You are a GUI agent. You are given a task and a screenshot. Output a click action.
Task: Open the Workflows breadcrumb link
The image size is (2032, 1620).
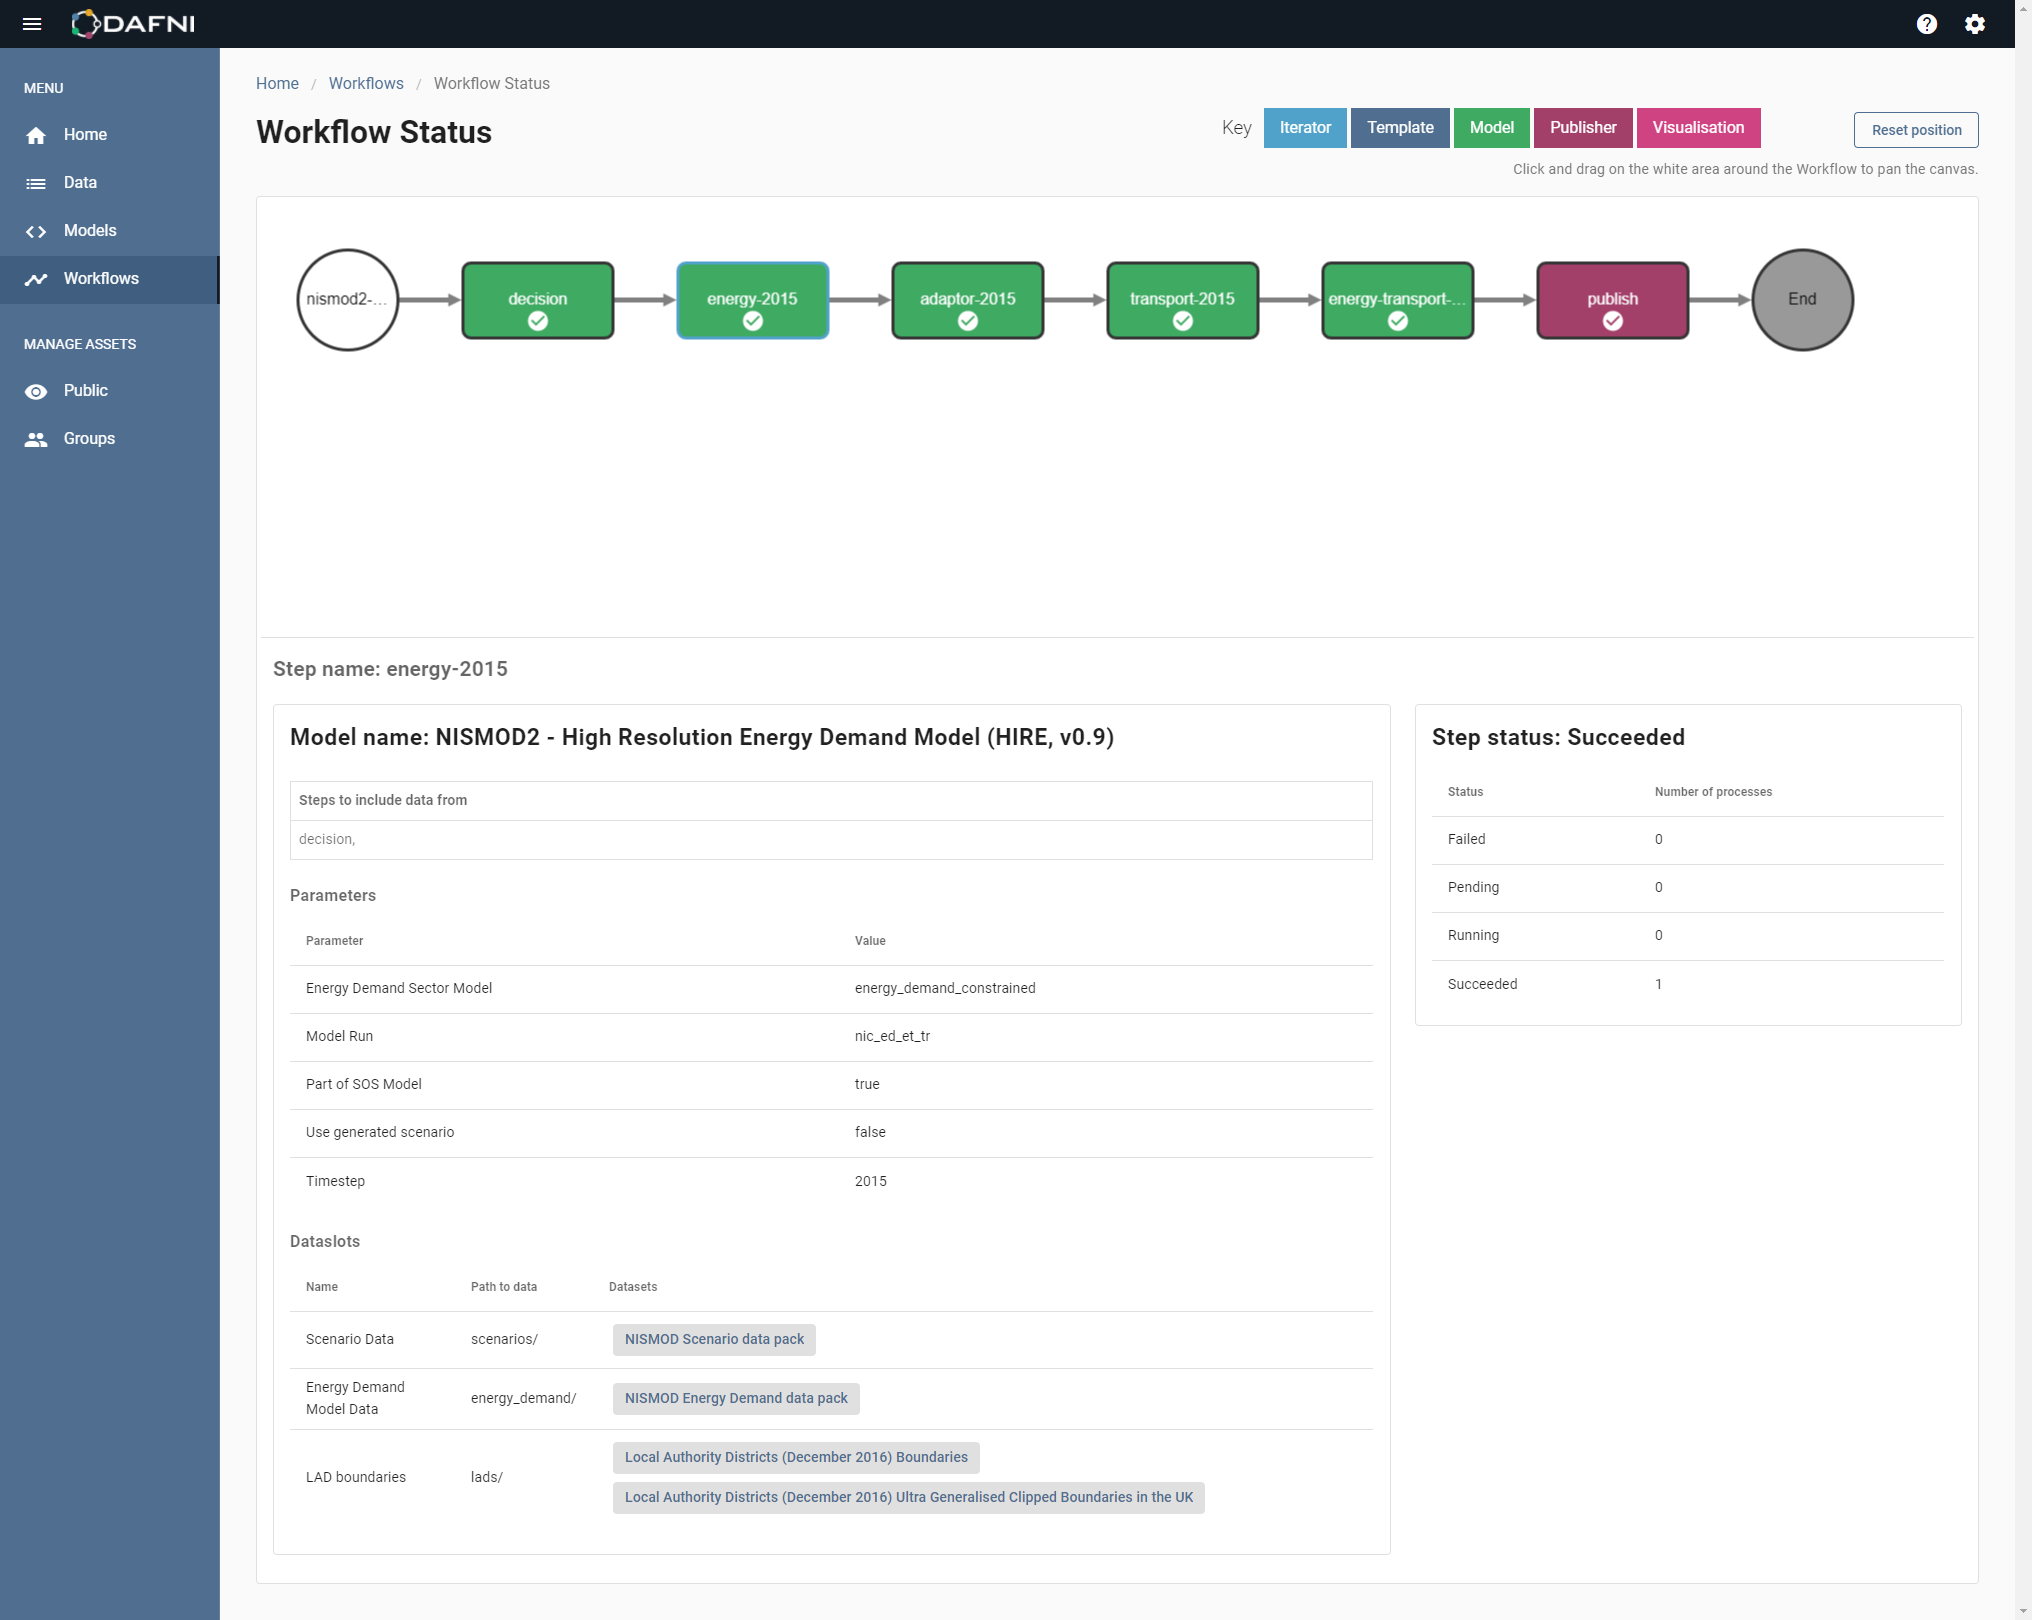click(x=364, y=83)
